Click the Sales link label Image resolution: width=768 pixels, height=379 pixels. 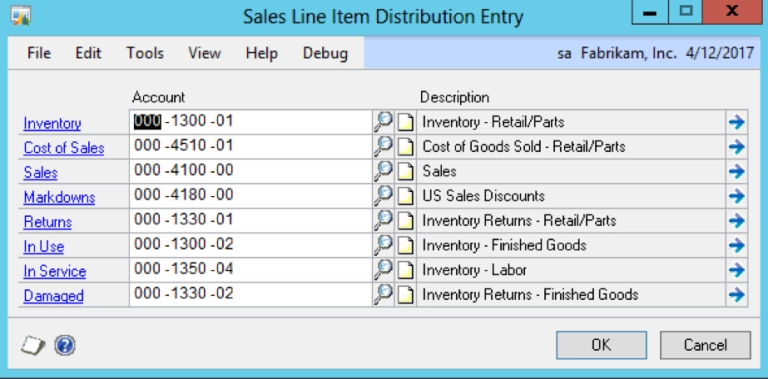point(41,172)
